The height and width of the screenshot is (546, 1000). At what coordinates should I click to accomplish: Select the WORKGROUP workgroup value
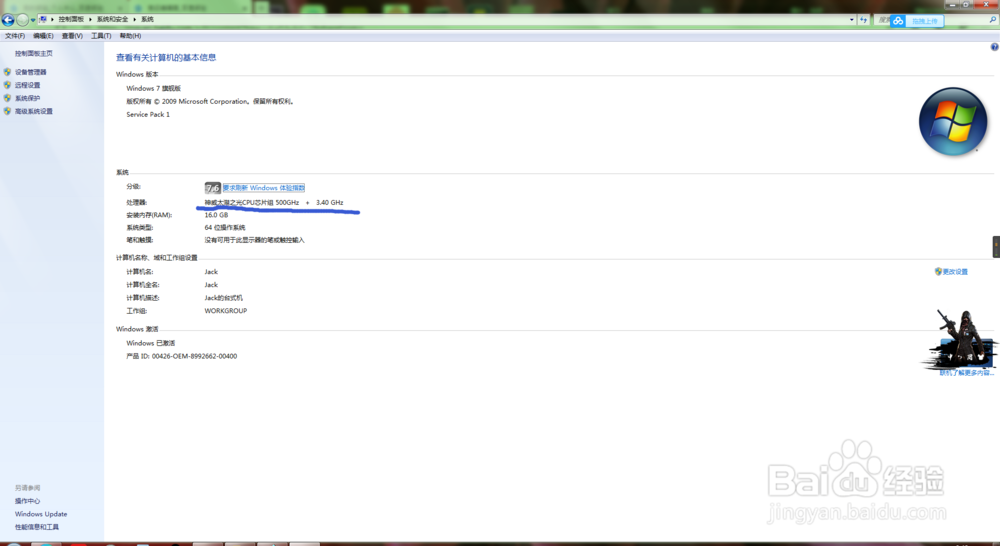226,311
